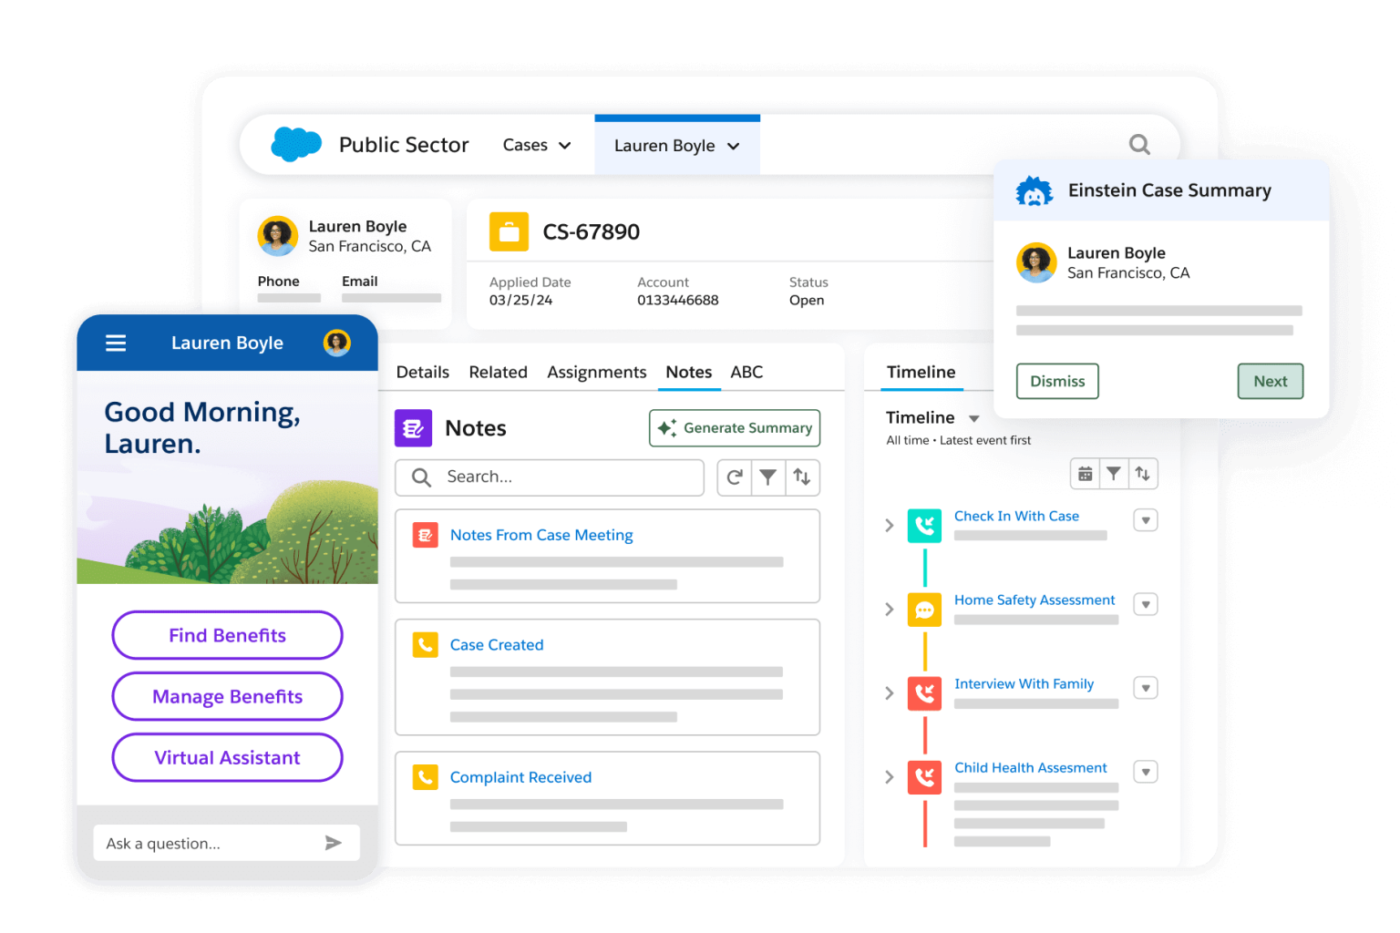
Task: Expand the Home Safety Assessment event
Action: coord(889,609)
